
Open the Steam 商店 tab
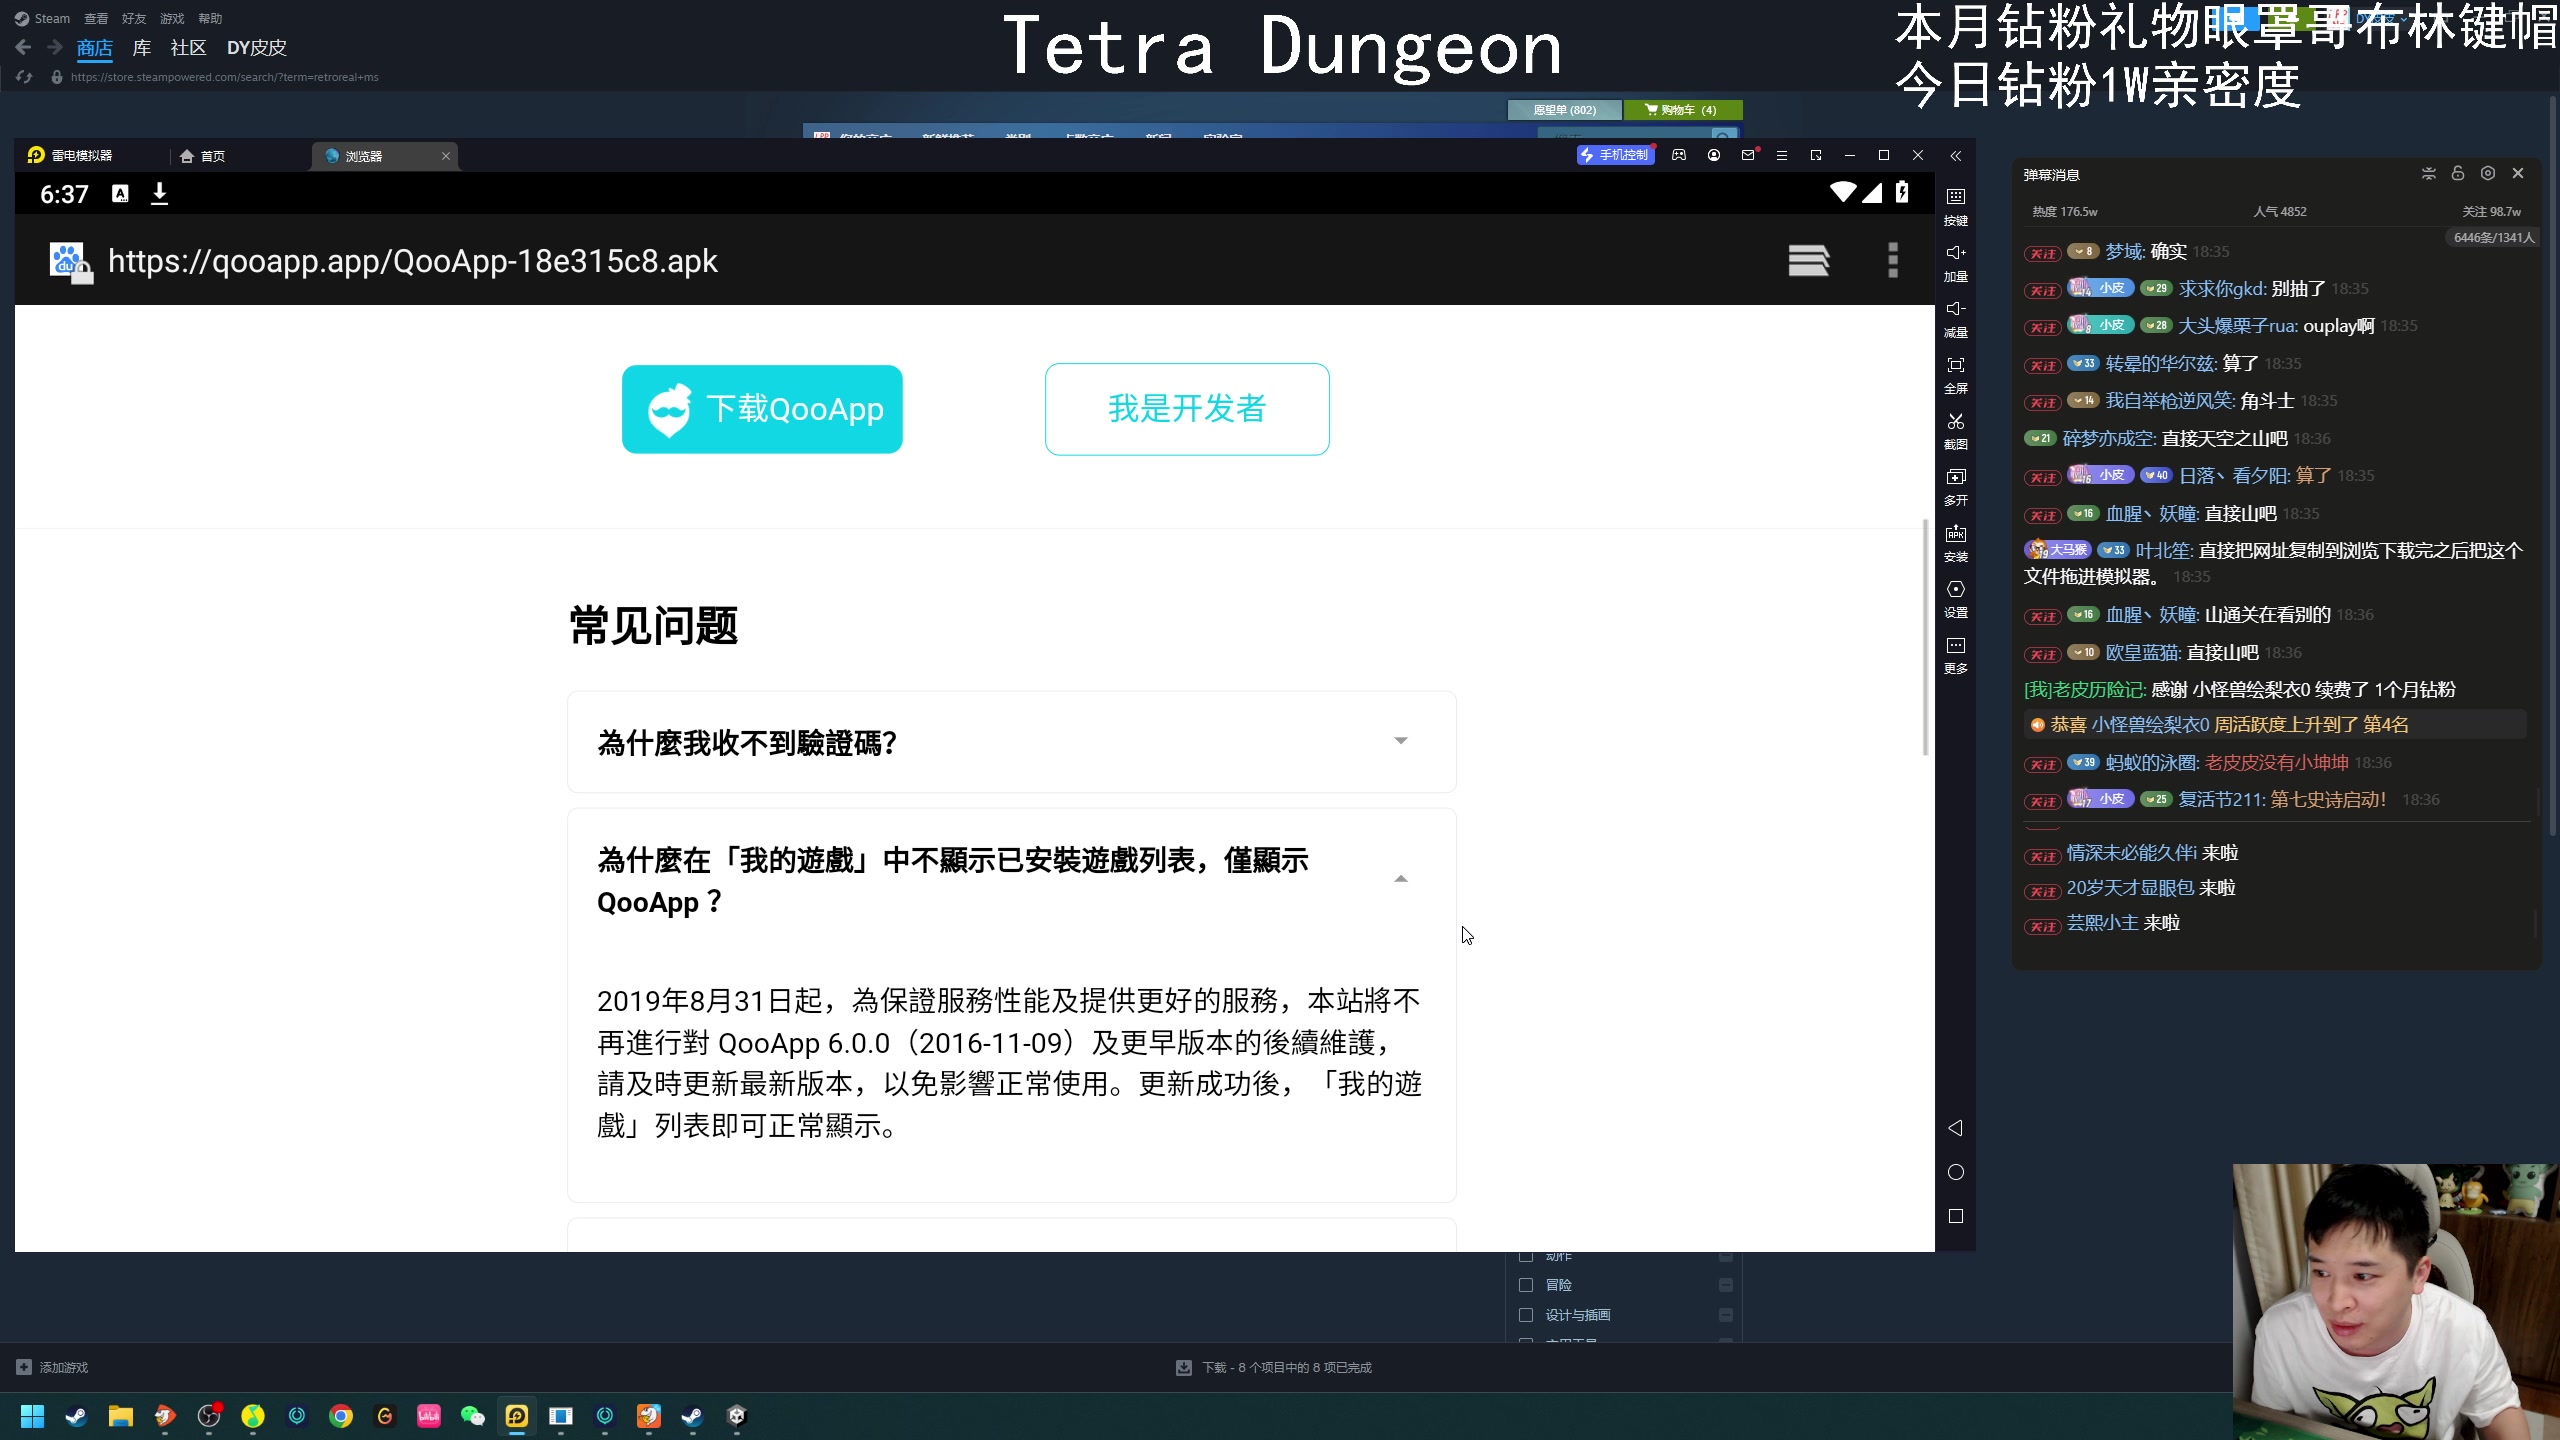(95, 48)
